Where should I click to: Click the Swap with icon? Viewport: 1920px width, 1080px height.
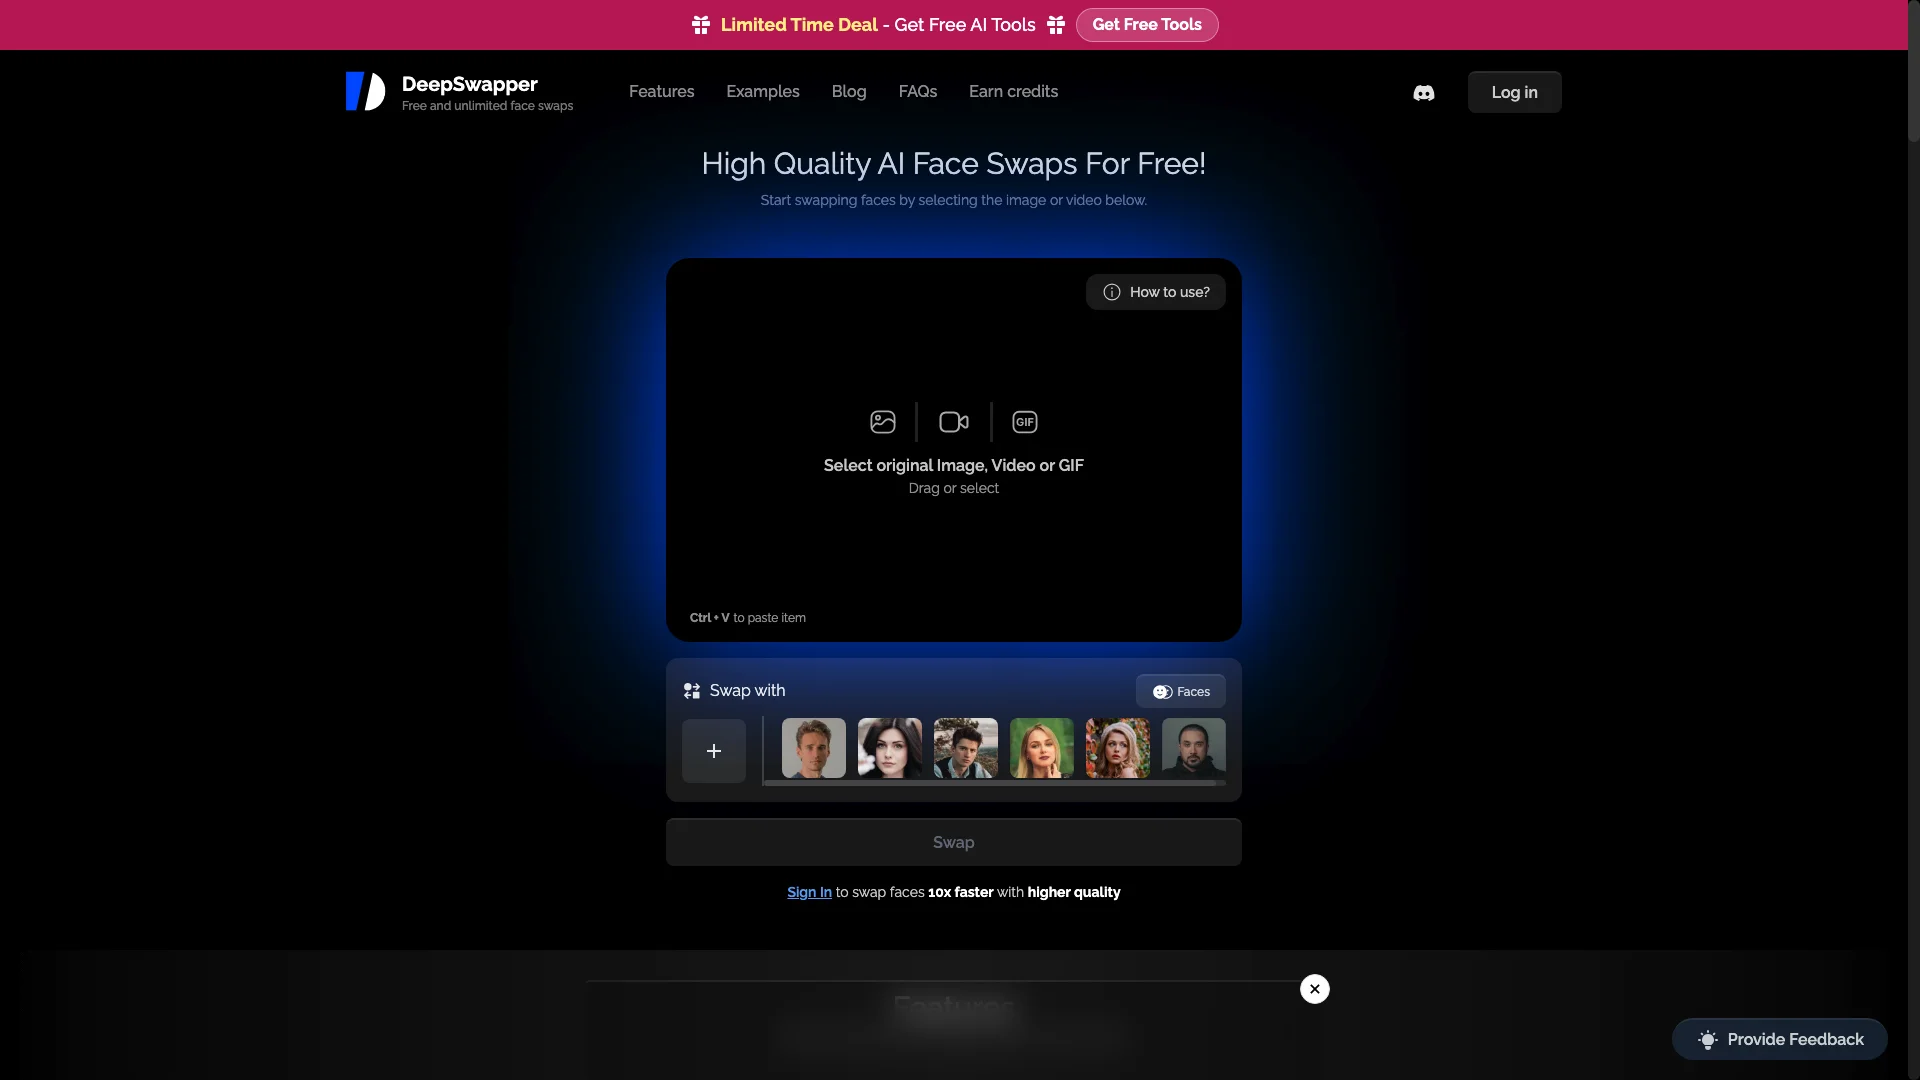click(x=692, y=691)
